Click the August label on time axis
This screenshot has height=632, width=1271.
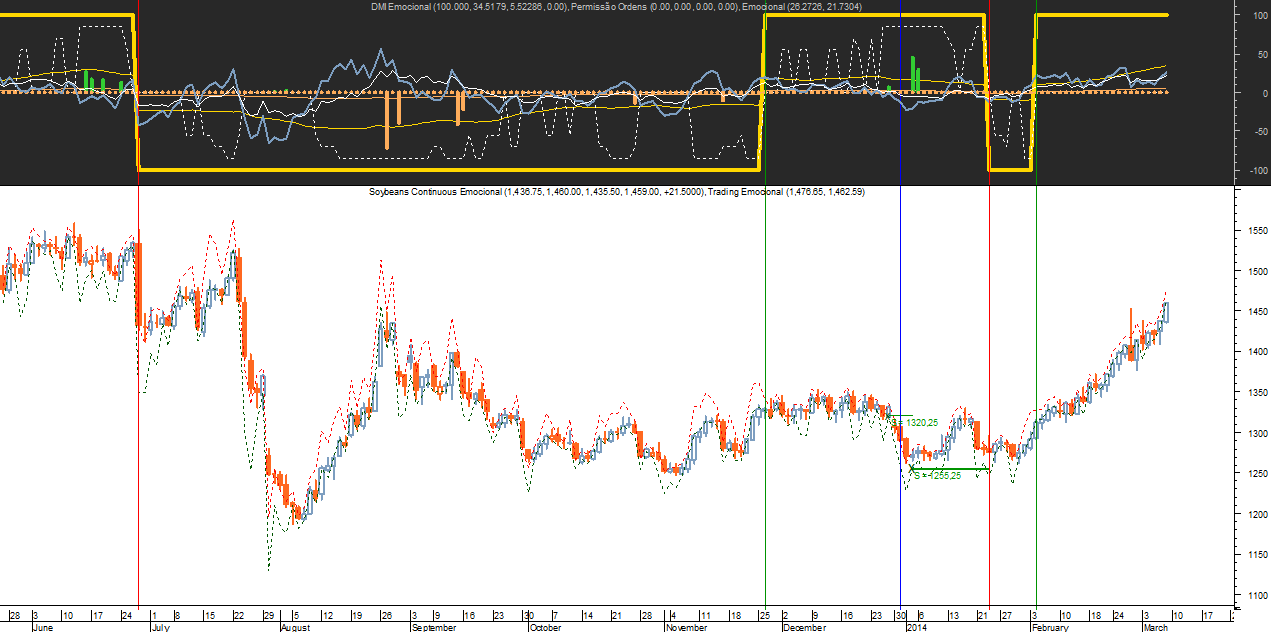[296, 628]
